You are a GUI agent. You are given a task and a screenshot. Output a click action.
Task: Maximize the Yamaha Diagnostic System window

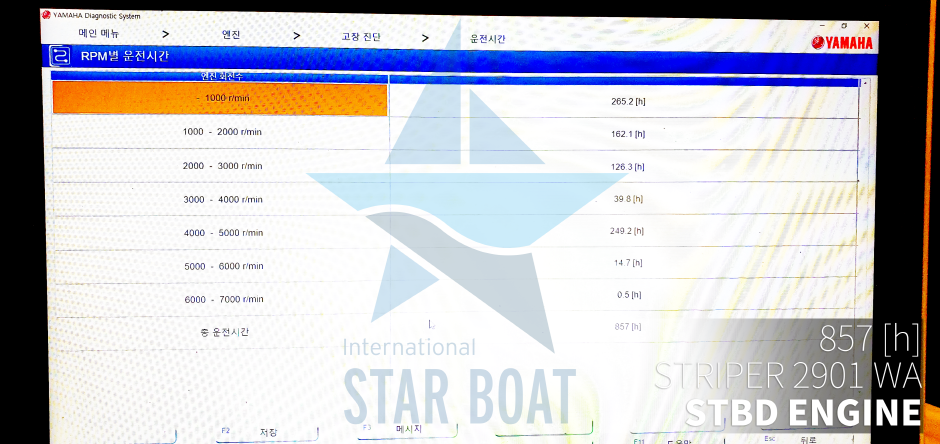coord(844,26)
